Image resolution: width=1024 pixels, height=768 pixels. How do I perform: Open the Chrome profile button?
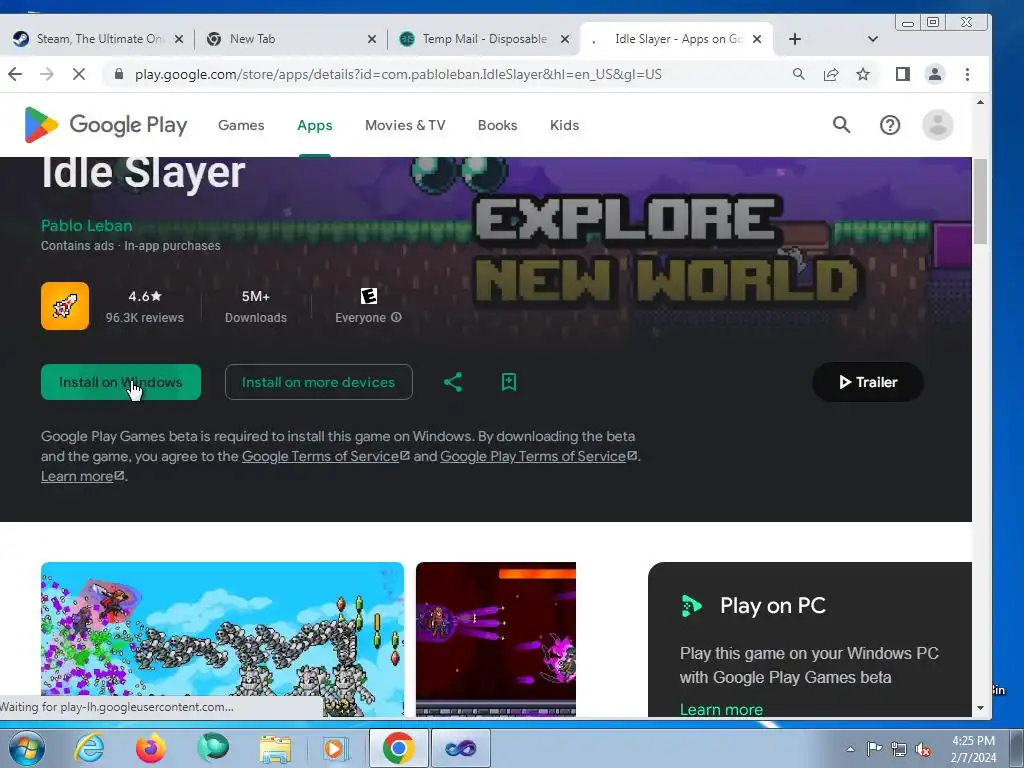[935, 74]
